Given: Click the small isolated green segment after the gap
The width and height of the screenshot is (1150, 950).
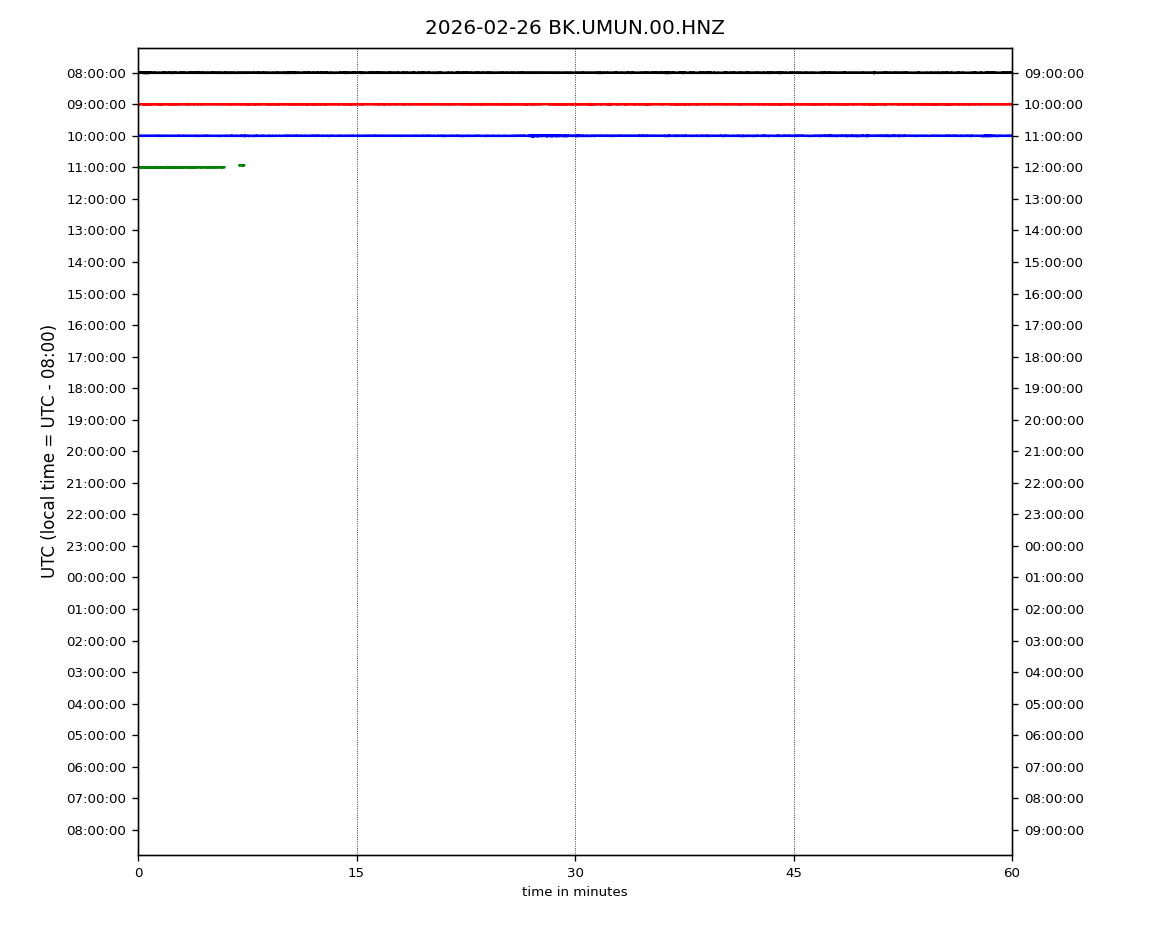Looking at the screenshot, I should [241, 165].
